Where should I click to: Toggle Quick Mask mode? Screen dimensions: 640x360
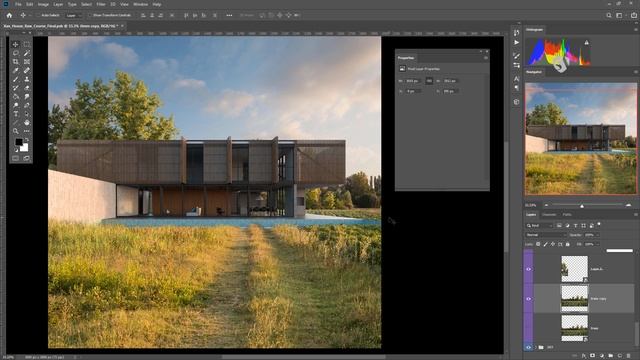[16, 158]
